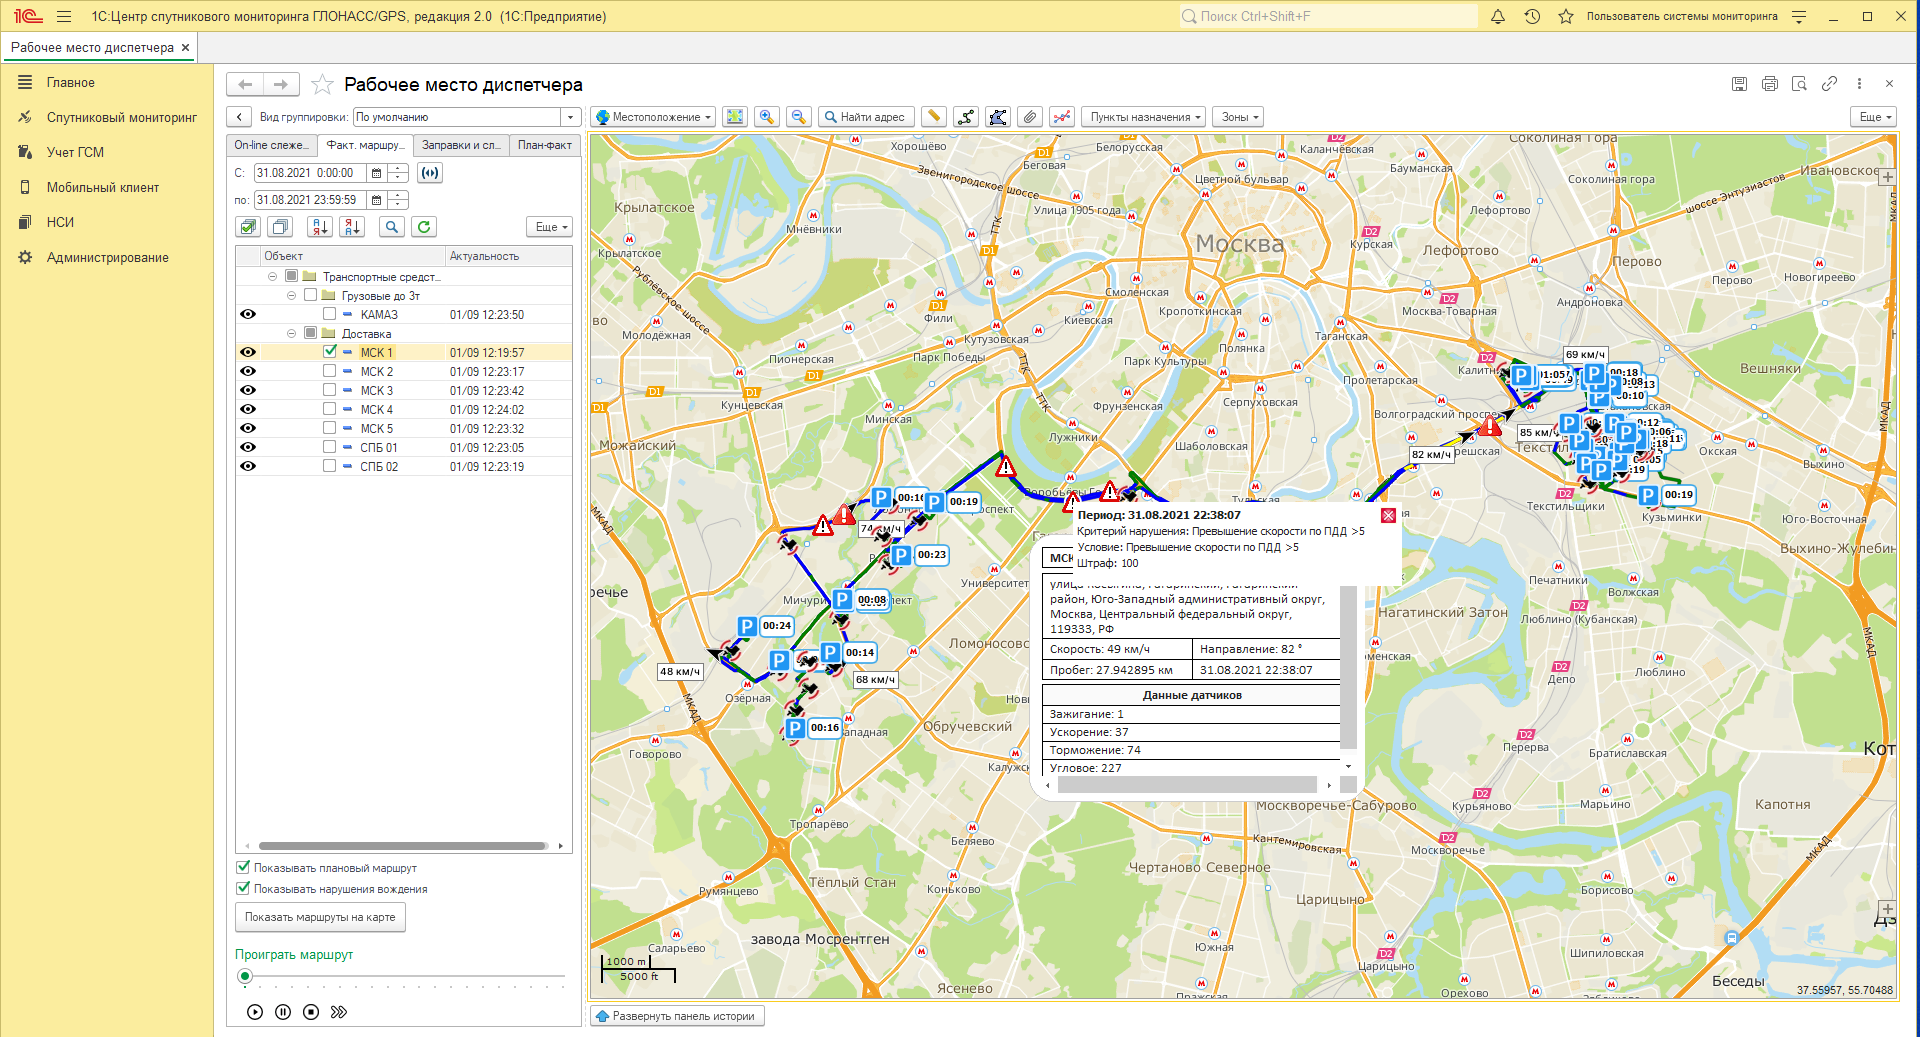Click Показать маршруты на карте button

320,917
